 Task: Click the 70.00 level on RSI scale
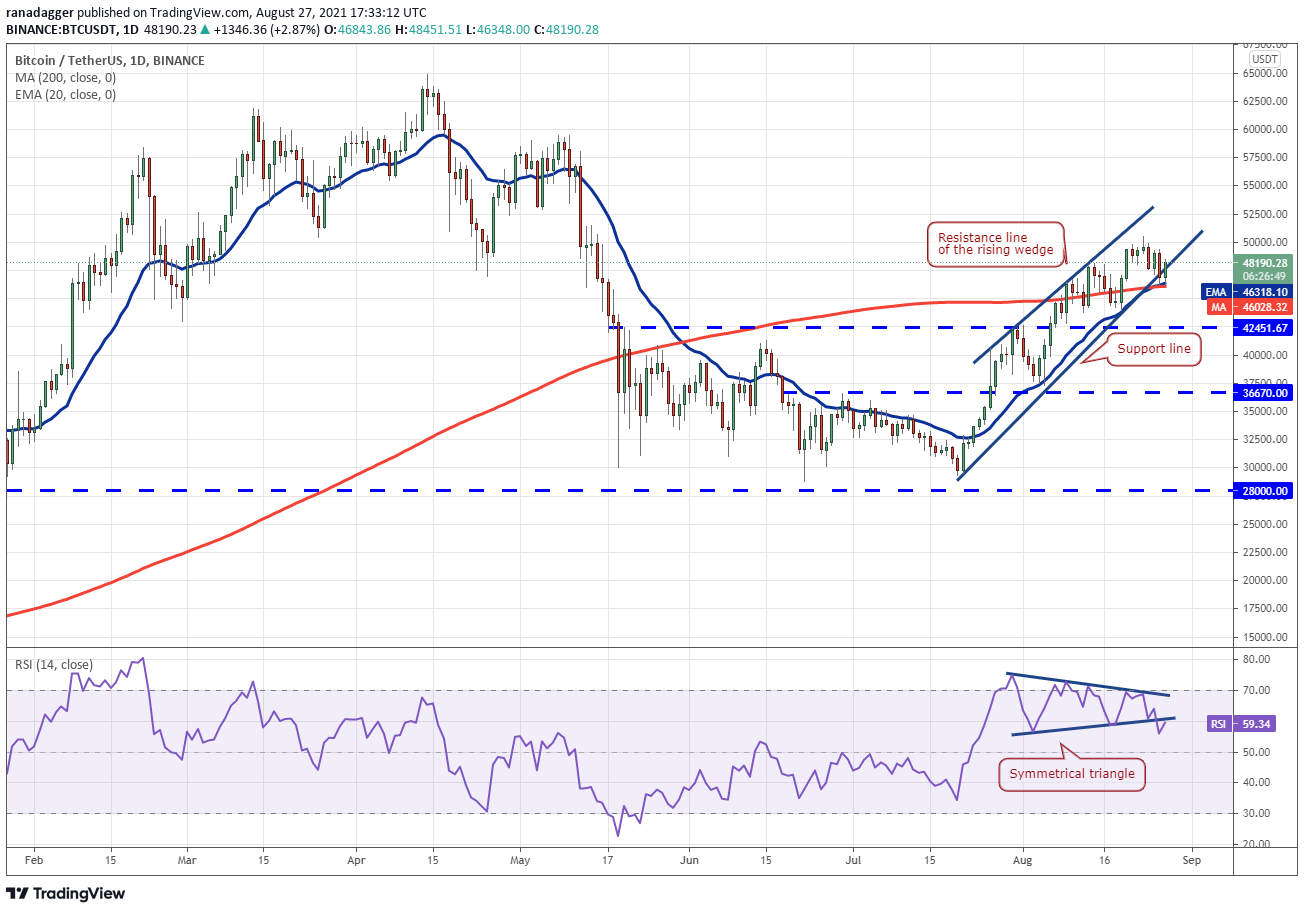point(1257,690)
